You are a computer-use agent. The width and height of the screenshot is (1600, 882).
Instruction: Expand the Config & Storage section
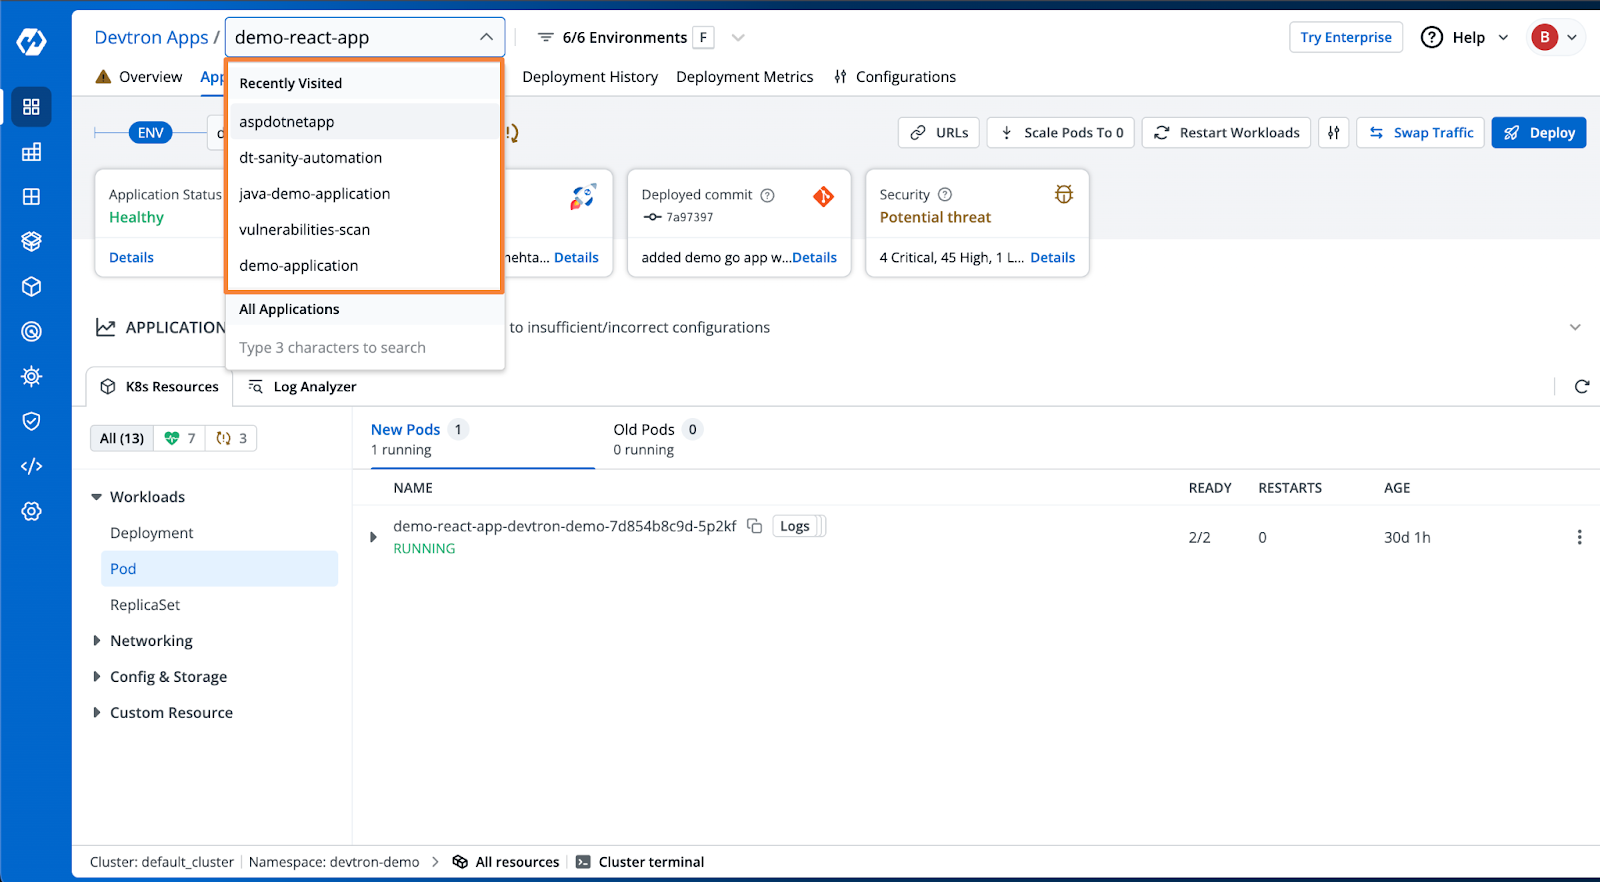tap(97, 677)
